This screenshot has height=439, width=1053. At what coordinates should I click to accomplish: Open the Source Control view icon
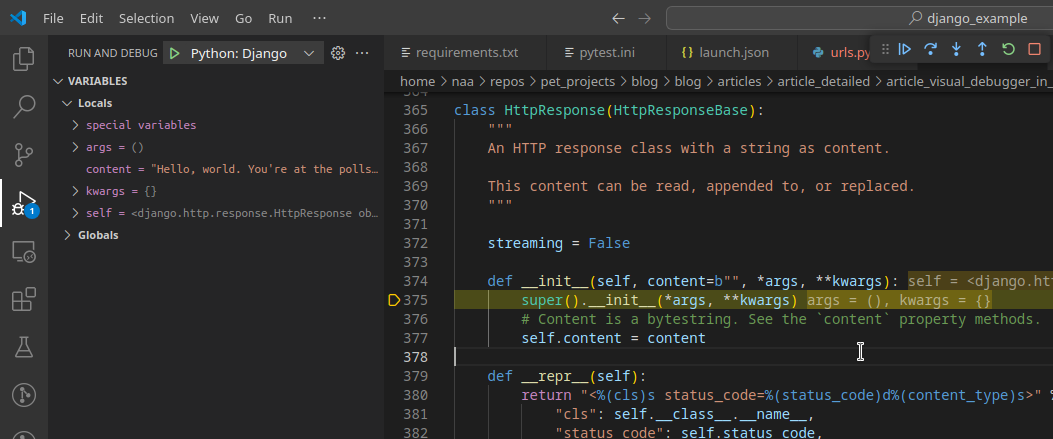pyautogui.click(x=24, y=155)
